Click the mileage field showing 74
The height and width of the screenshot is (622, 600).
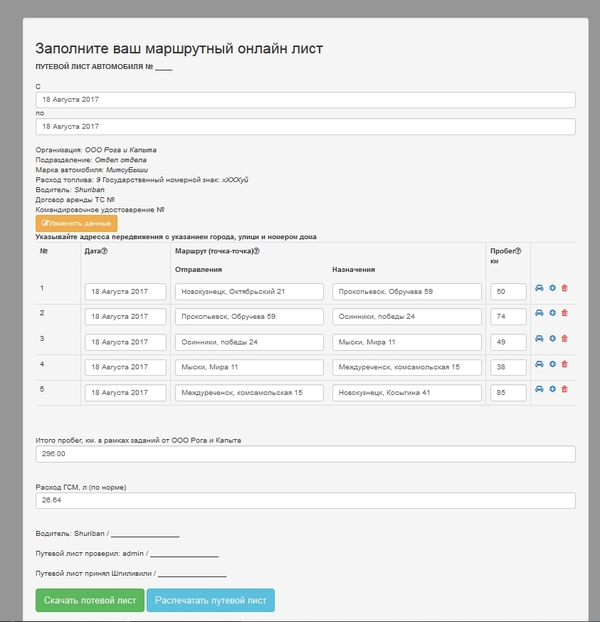[x=509, y=316]
